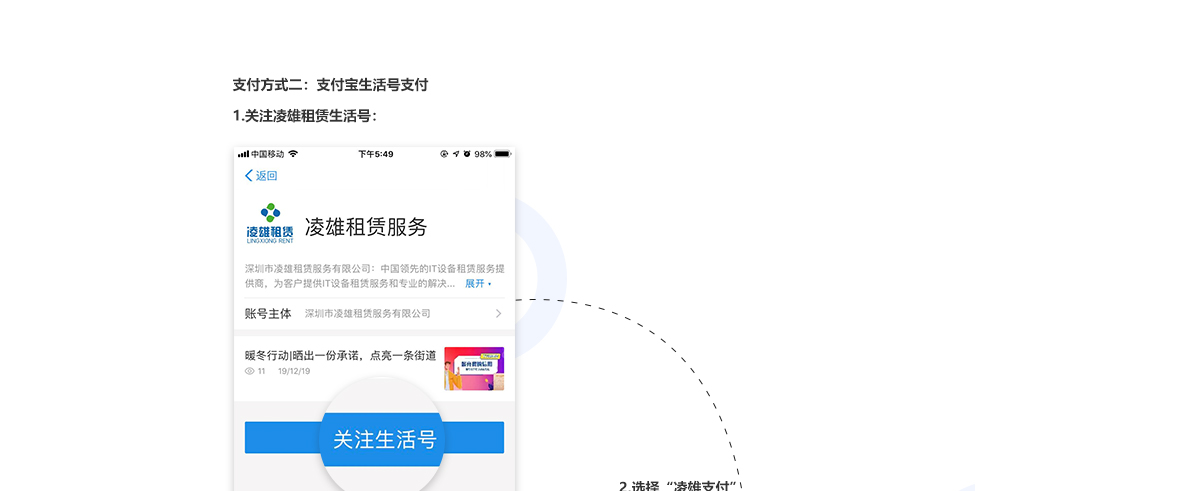Click the 深圳市凌雄租赁服务有限公司 account value

click(368, 314)
